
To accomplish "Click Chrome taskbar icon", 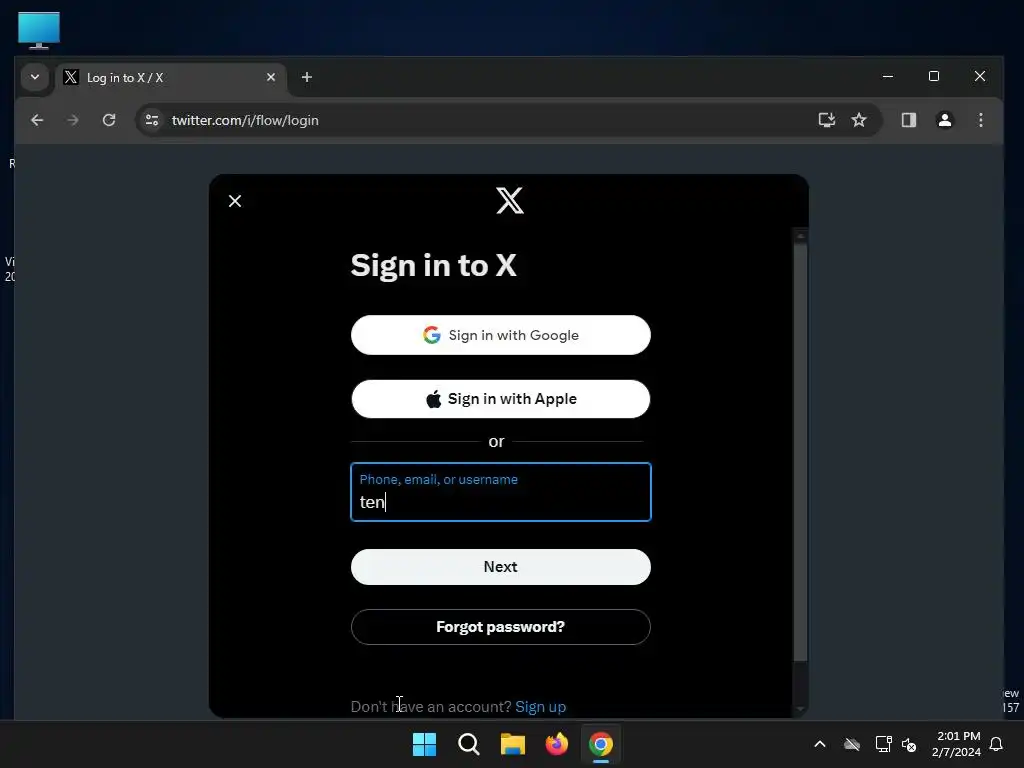I will click(x=601, y=744).
